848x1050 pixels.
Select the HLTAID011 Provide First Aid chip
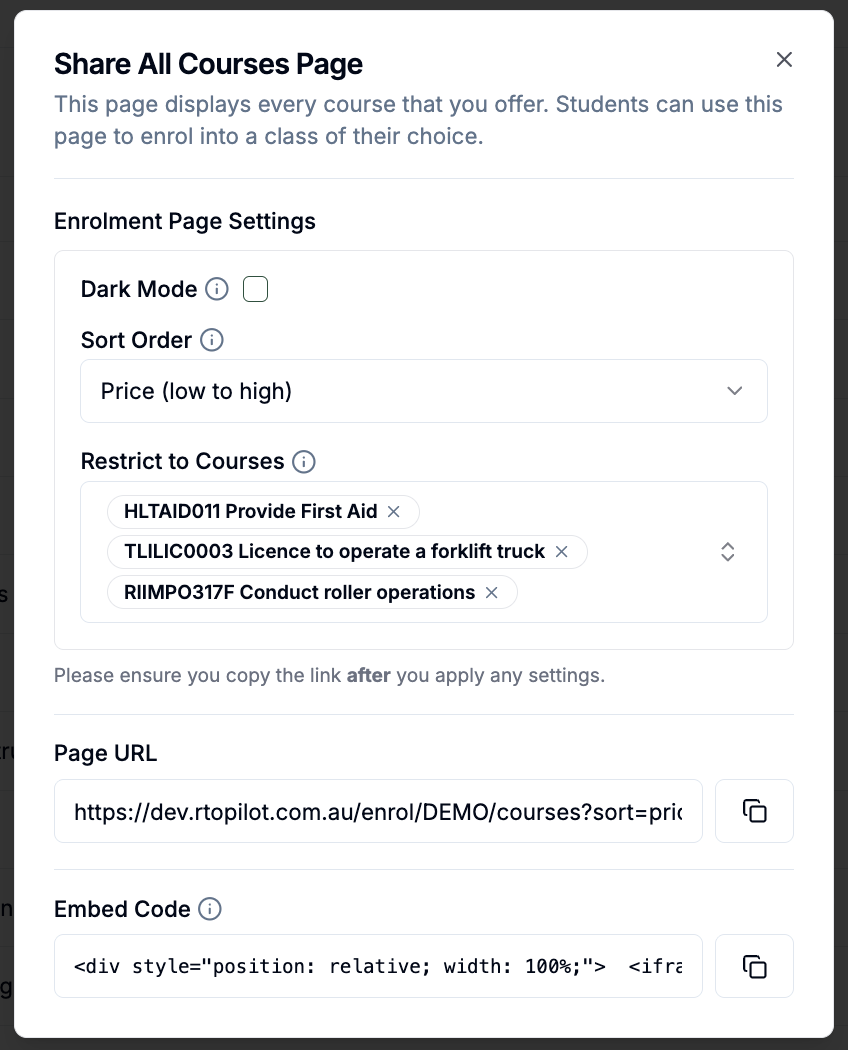point(251,512)
